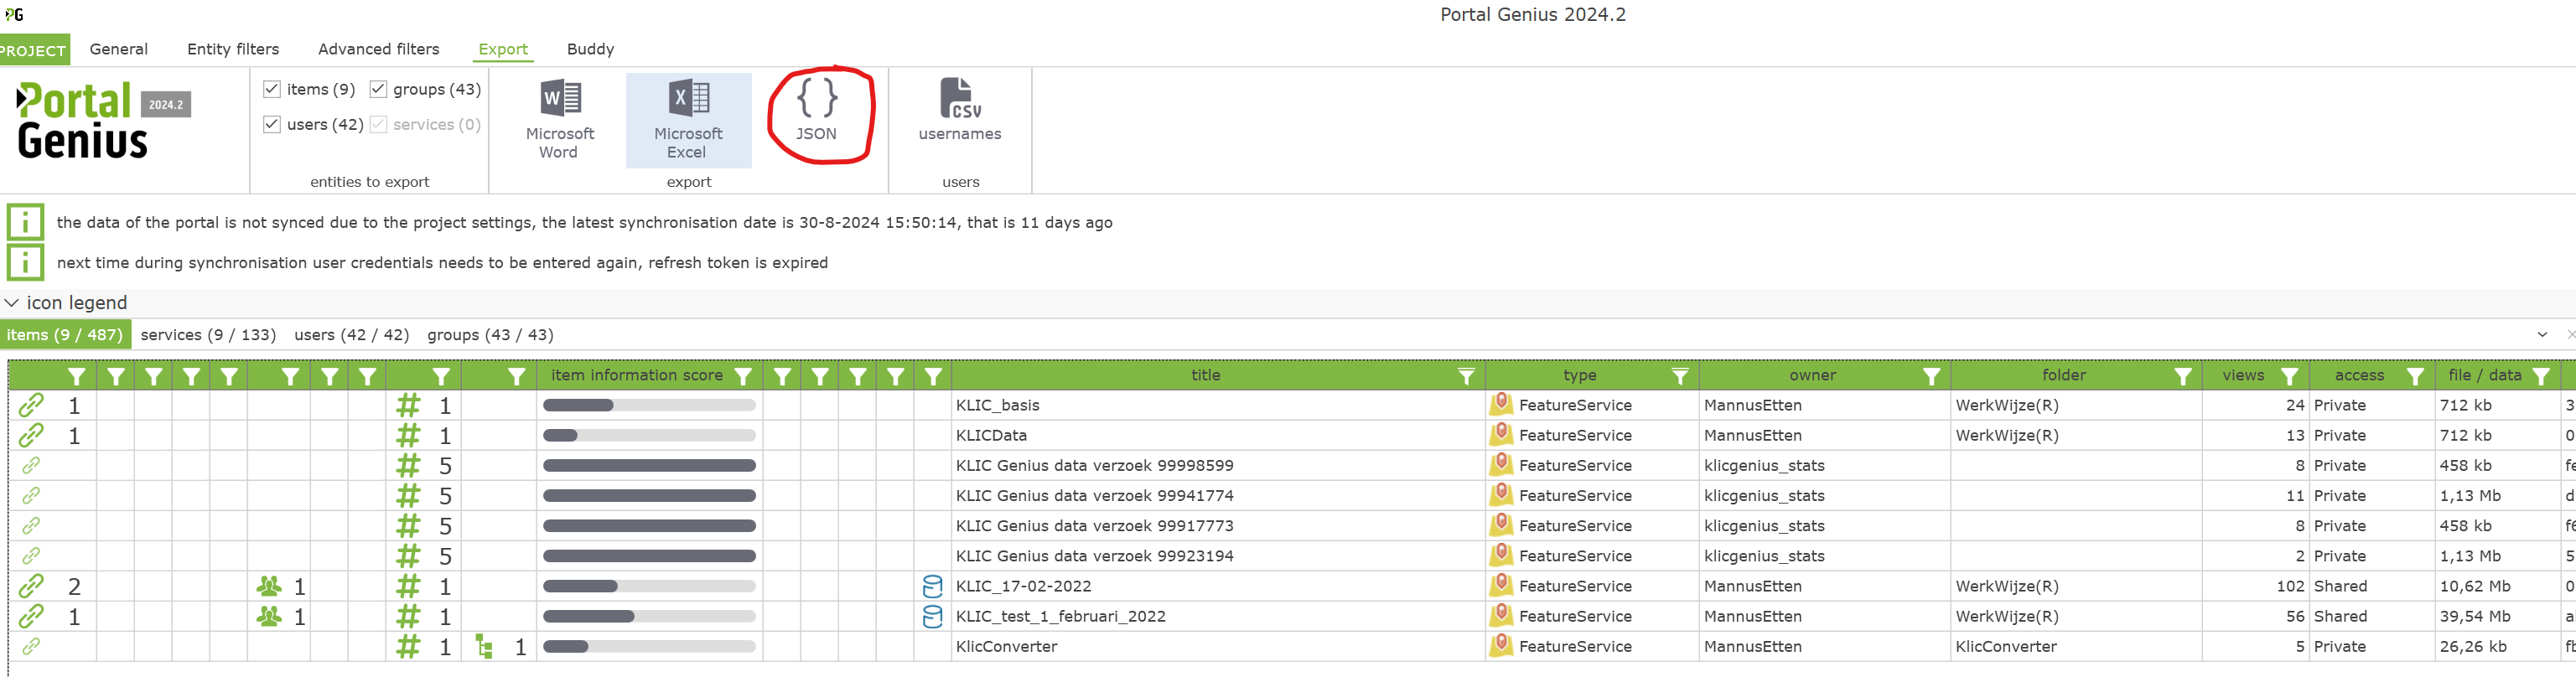Click hash icon in KLIC_basis row
2576x677 pixels.
(x=408, y=405)
